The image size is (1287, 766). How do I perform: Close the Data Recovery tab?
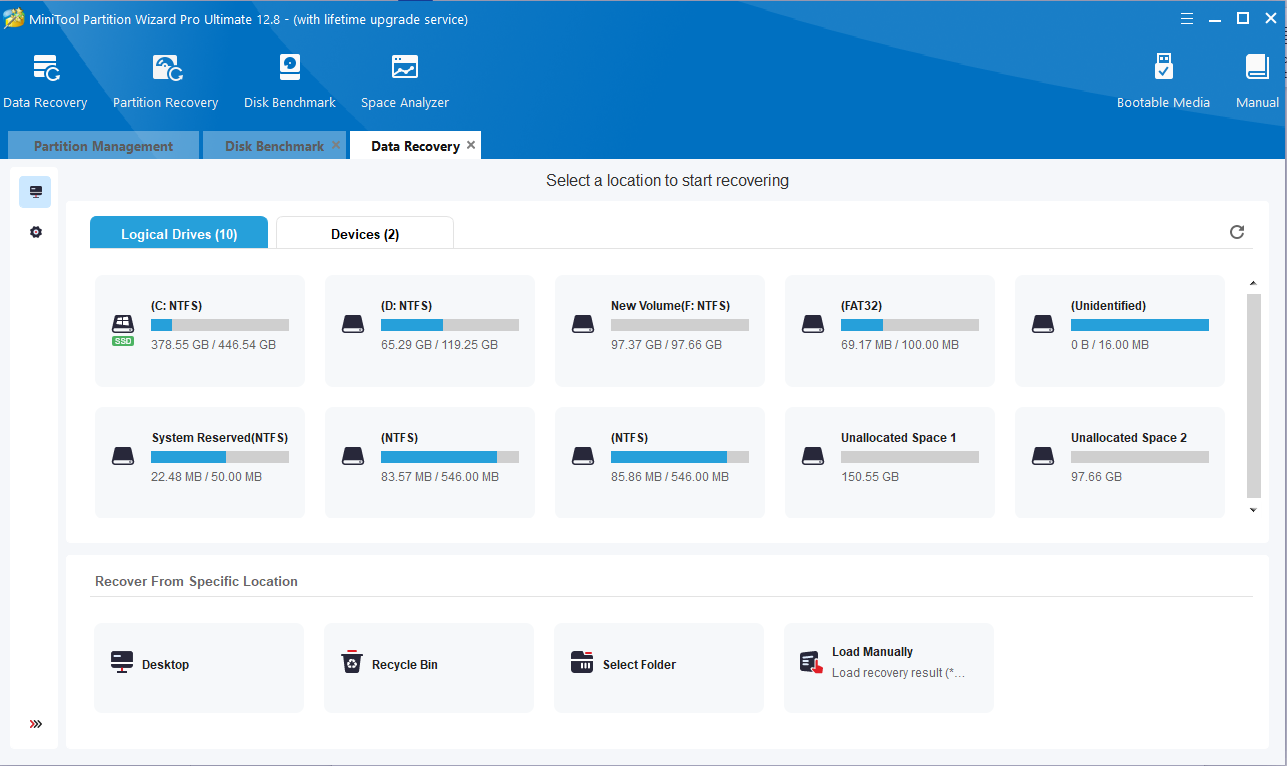(x=471, y=145)
